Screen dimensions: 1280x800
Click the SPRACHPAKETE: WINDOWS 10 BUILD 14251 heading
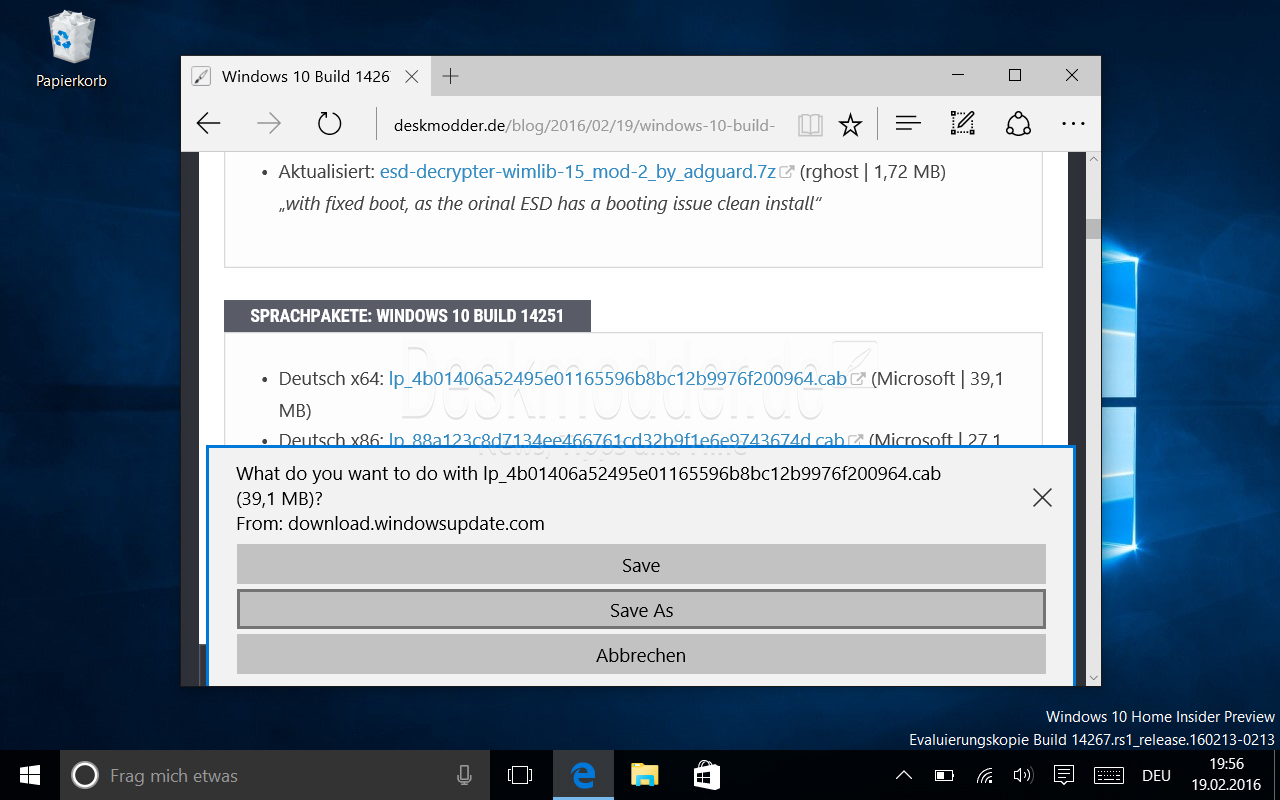tap(407, 316)
